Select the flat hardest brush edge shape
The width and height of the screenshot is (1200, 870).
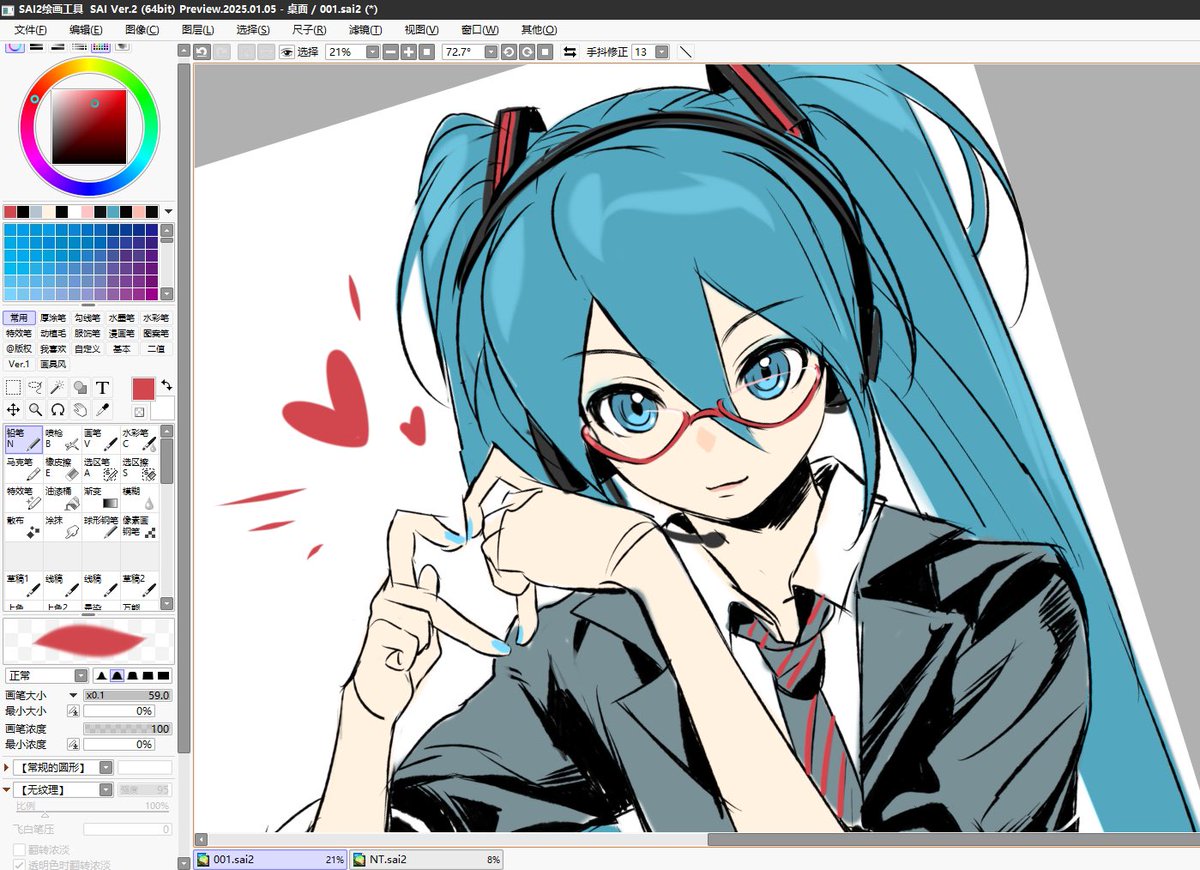tap(164, 676)
